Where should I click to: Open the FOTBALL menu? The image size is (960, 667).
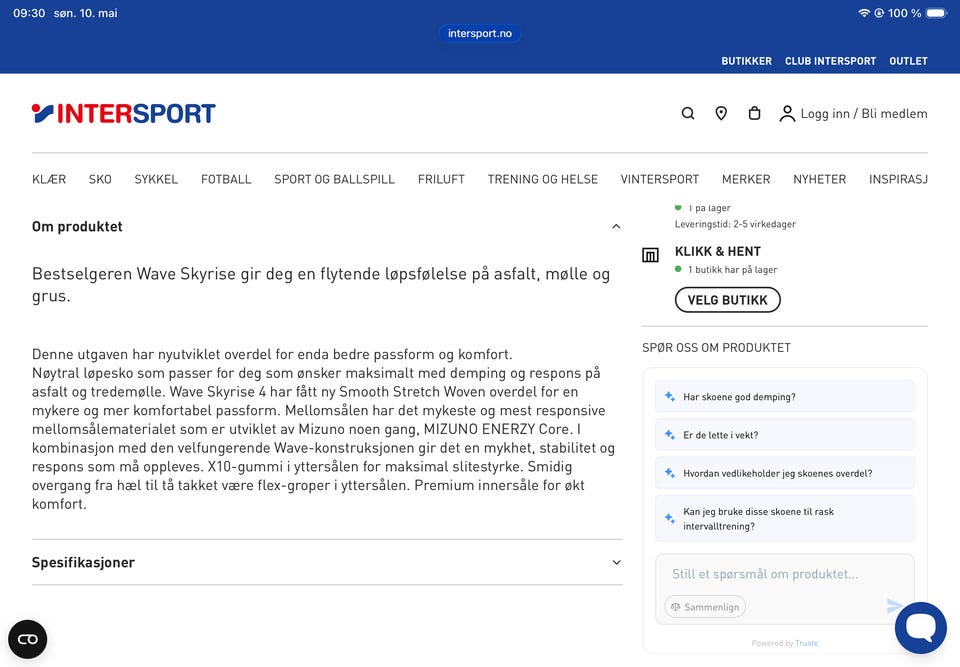tap(226, 179)
